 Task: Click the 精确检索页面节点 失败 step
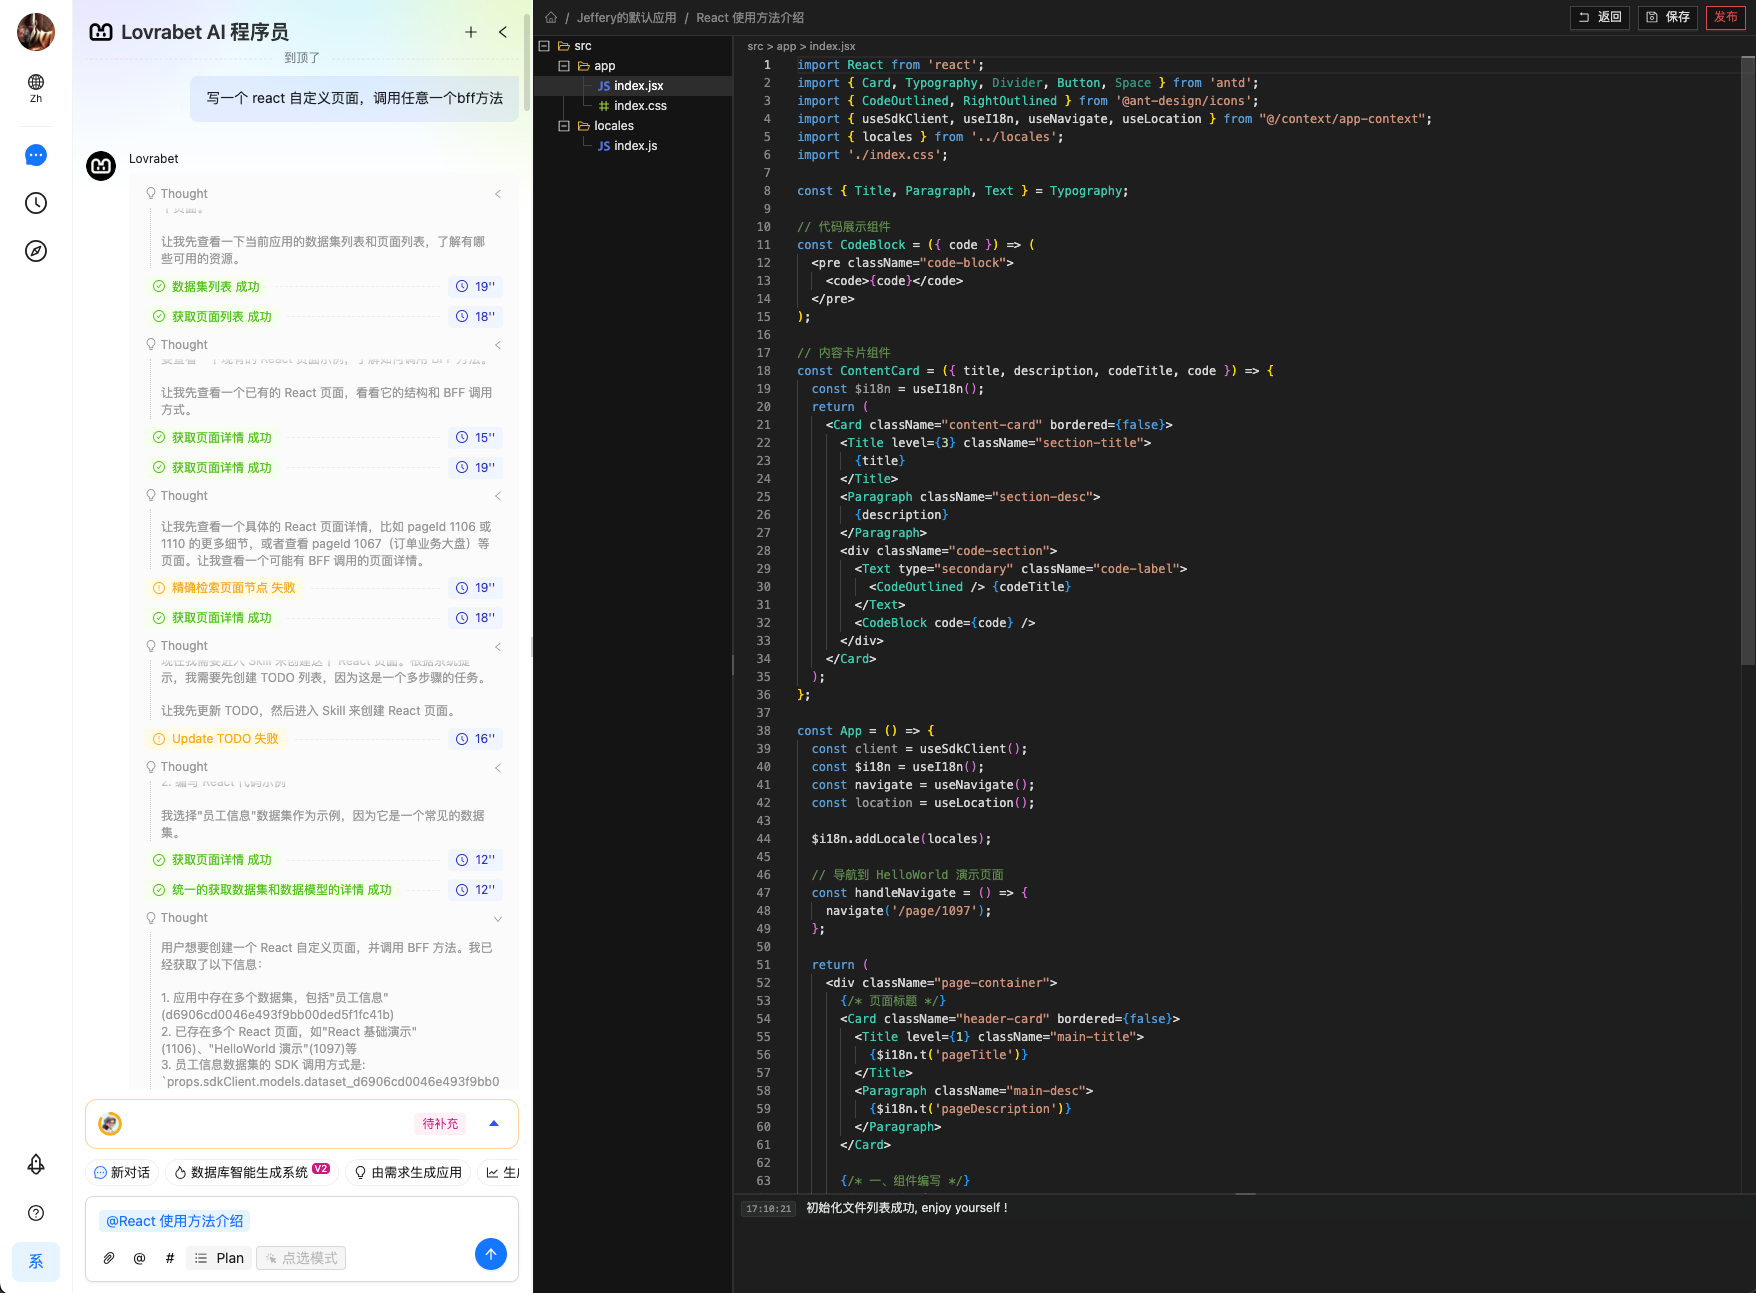pyautogui.click(x=224, y=588)
